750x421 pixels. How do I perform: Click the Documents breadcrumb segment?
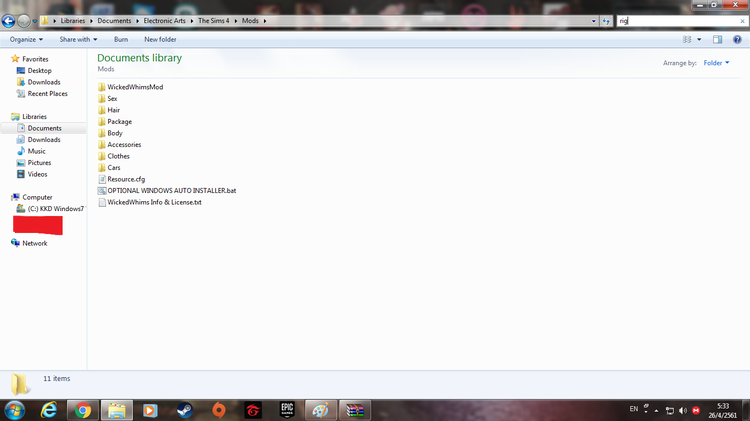coord(114,21)
